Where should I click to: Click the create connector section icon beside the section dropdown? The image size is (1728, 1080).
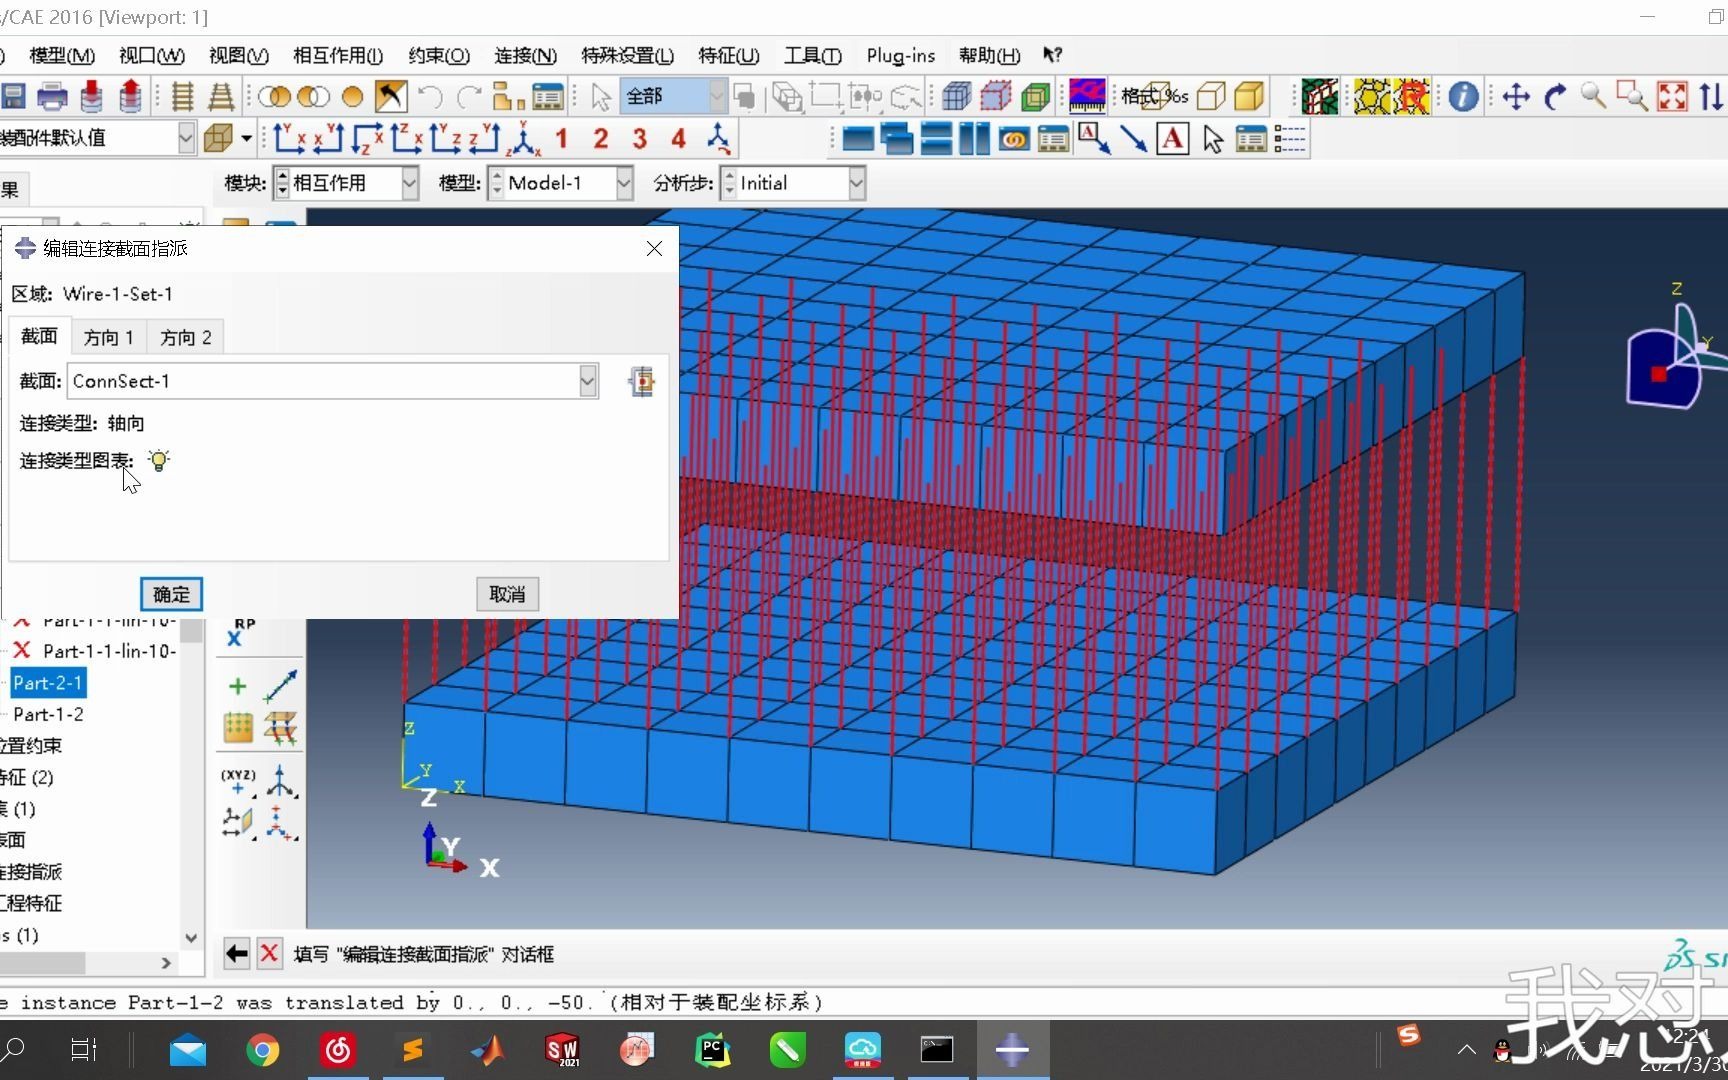641,381
